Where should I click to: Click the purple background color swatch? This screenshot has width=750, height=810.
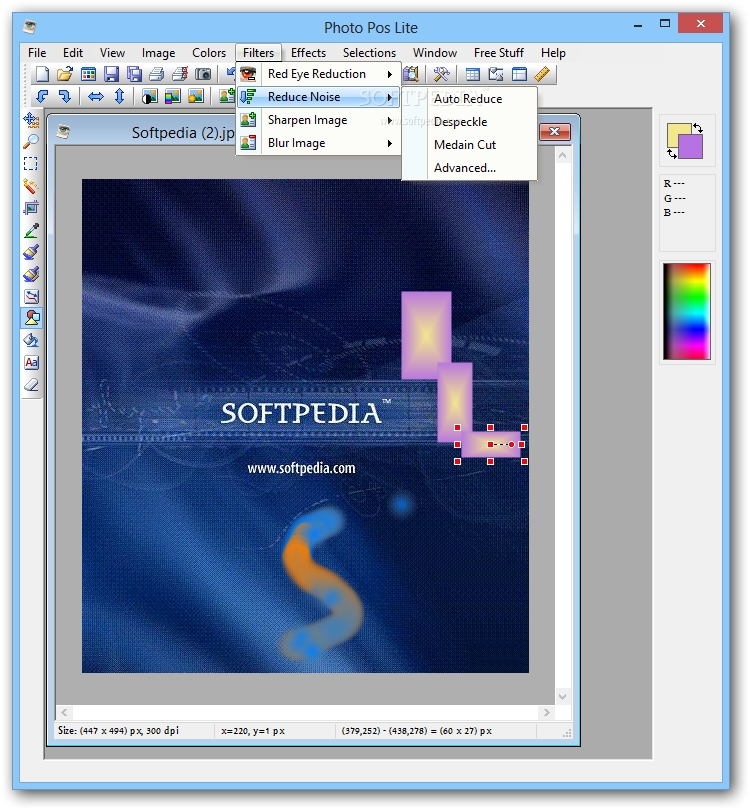coord(692,147)
